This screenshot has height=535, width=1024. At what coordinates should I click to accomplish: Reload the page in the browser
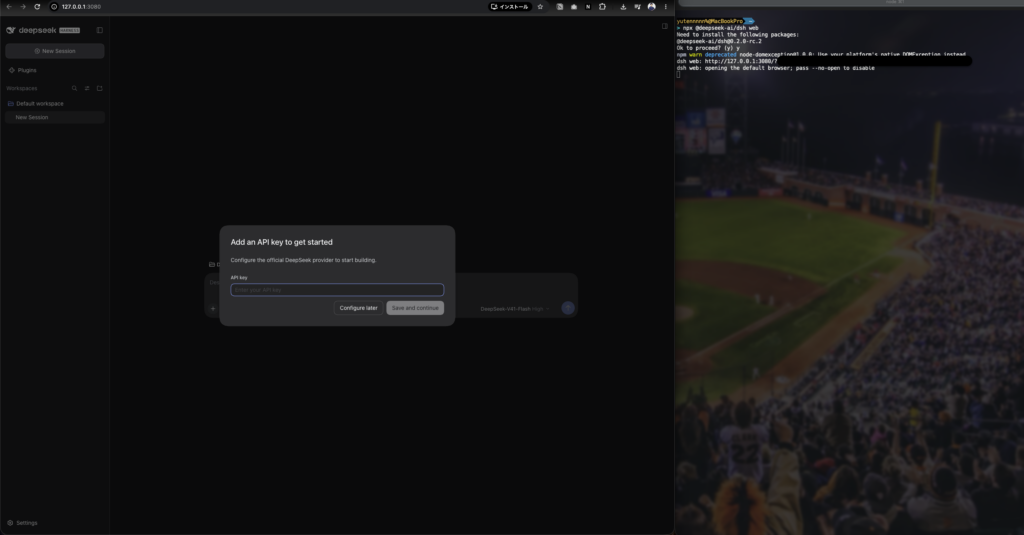tap(37, 7)
